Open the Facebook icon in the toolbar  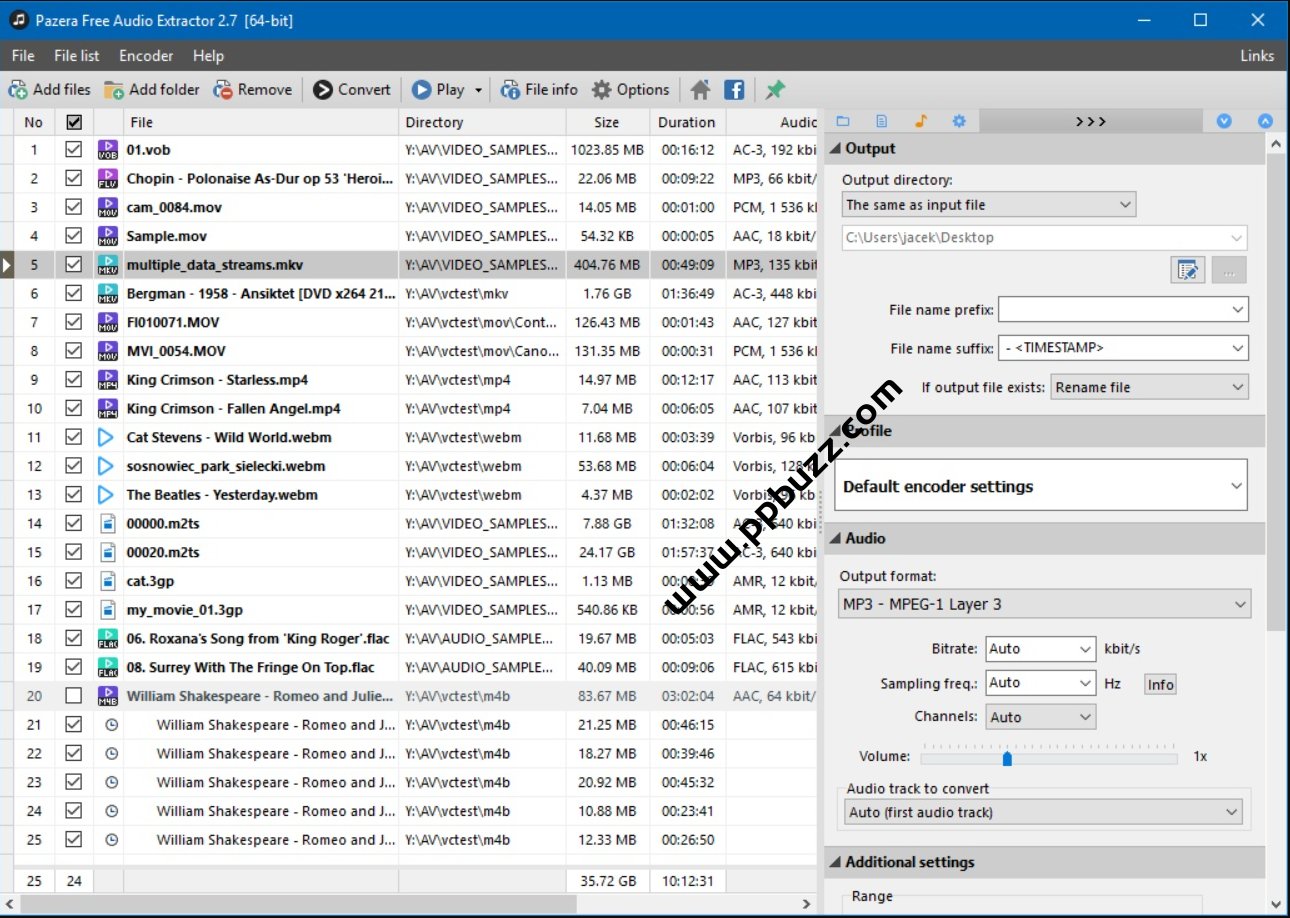734,90
